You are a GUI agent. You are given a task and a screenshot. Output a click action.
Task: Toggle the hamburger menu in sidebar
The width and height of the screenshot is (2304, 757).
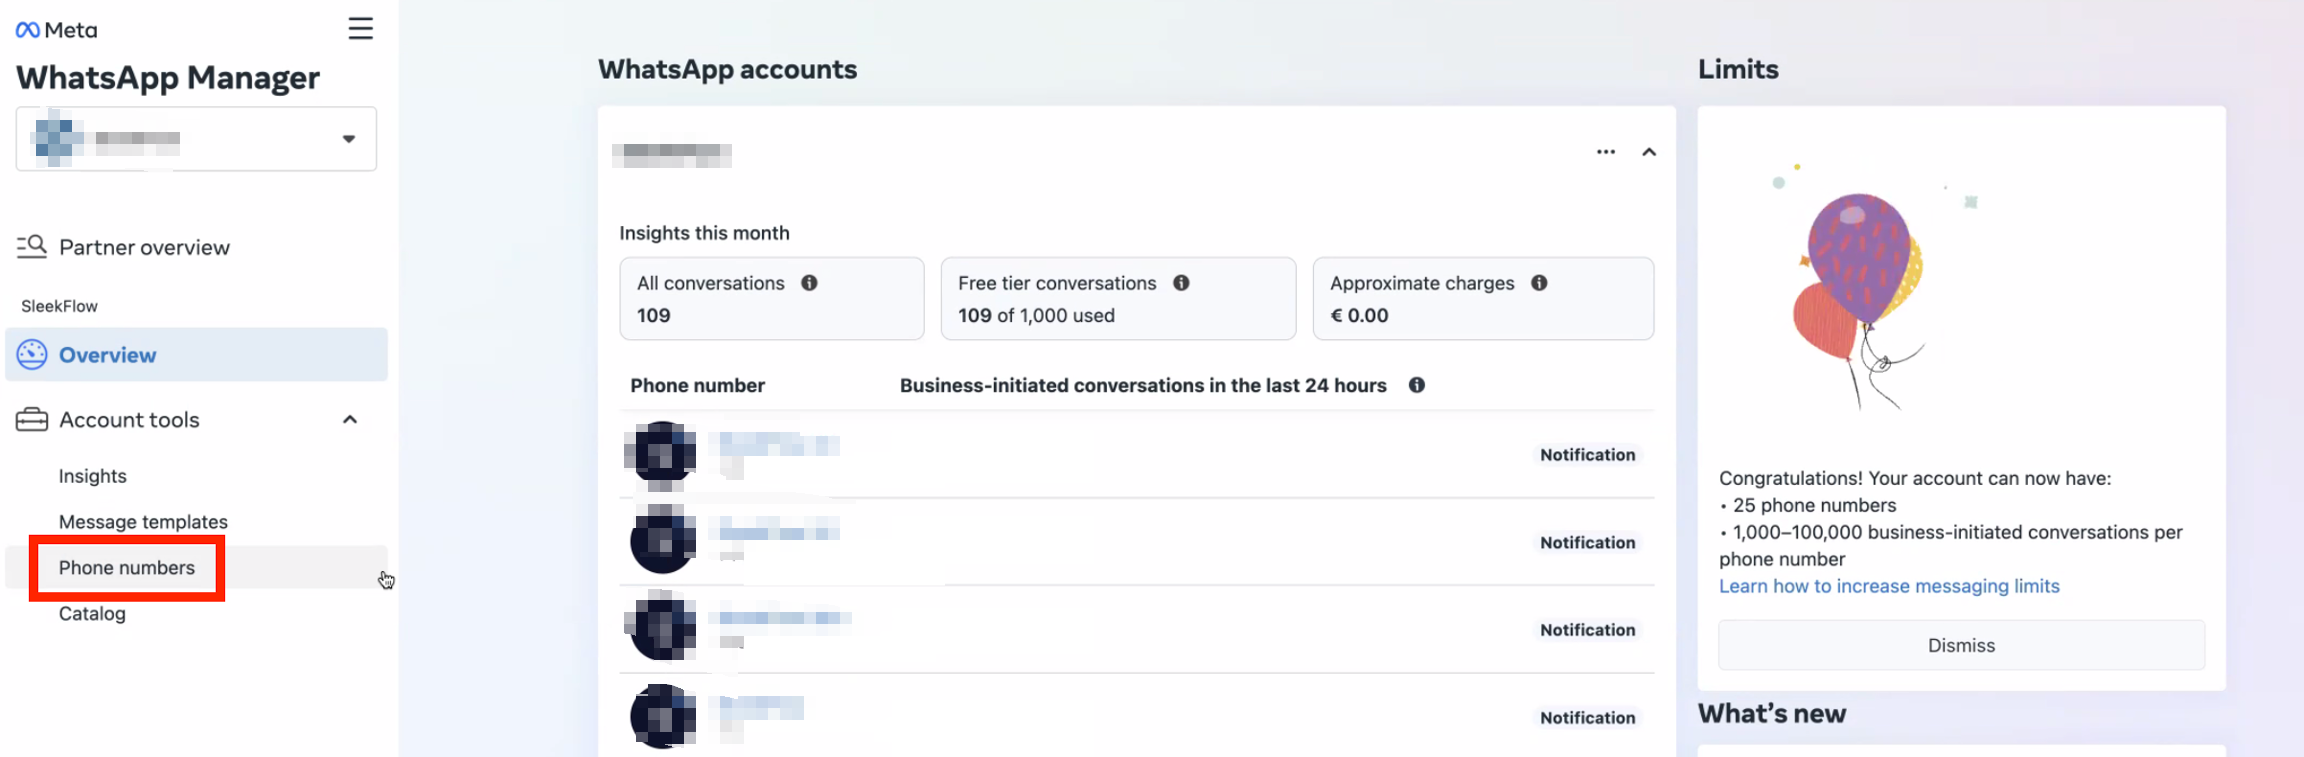361,28
